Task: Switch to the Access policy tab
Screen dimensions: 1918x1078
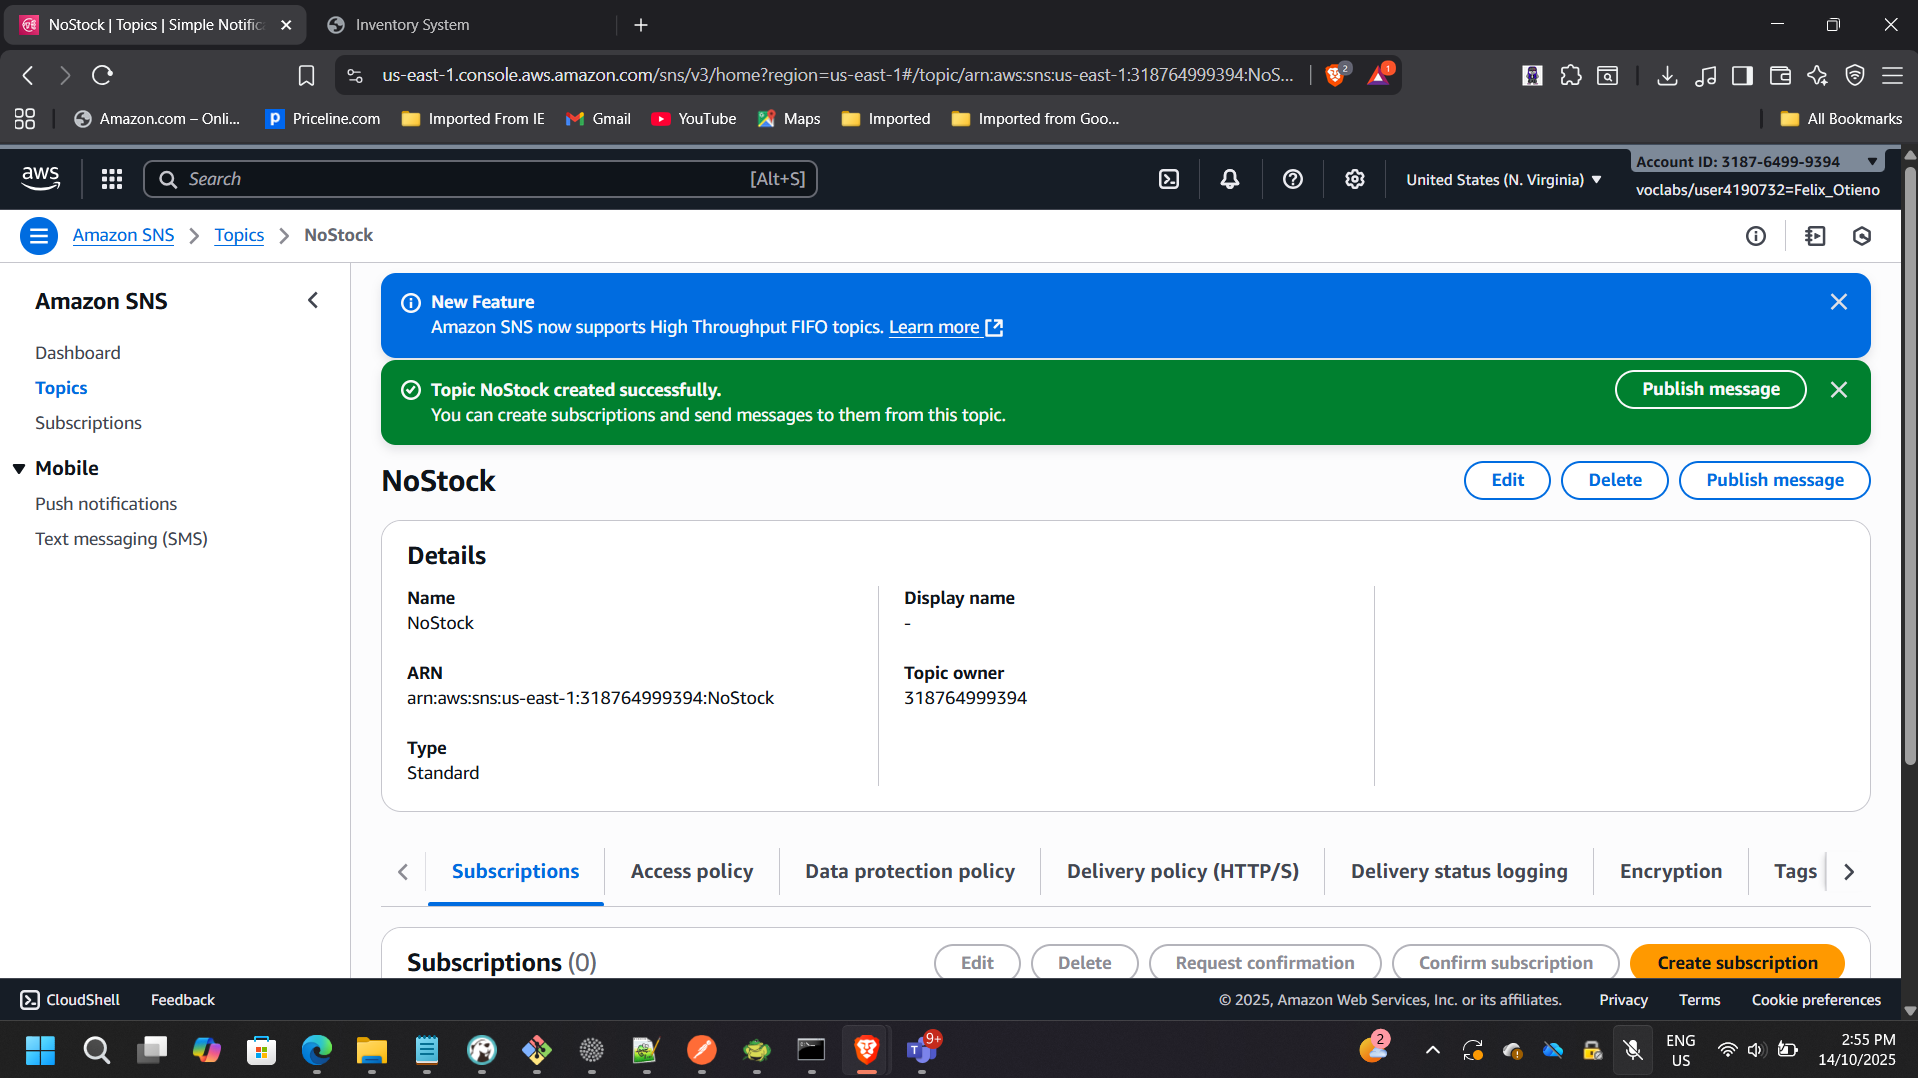Action: pyautogui.click(x=691, y=871)
